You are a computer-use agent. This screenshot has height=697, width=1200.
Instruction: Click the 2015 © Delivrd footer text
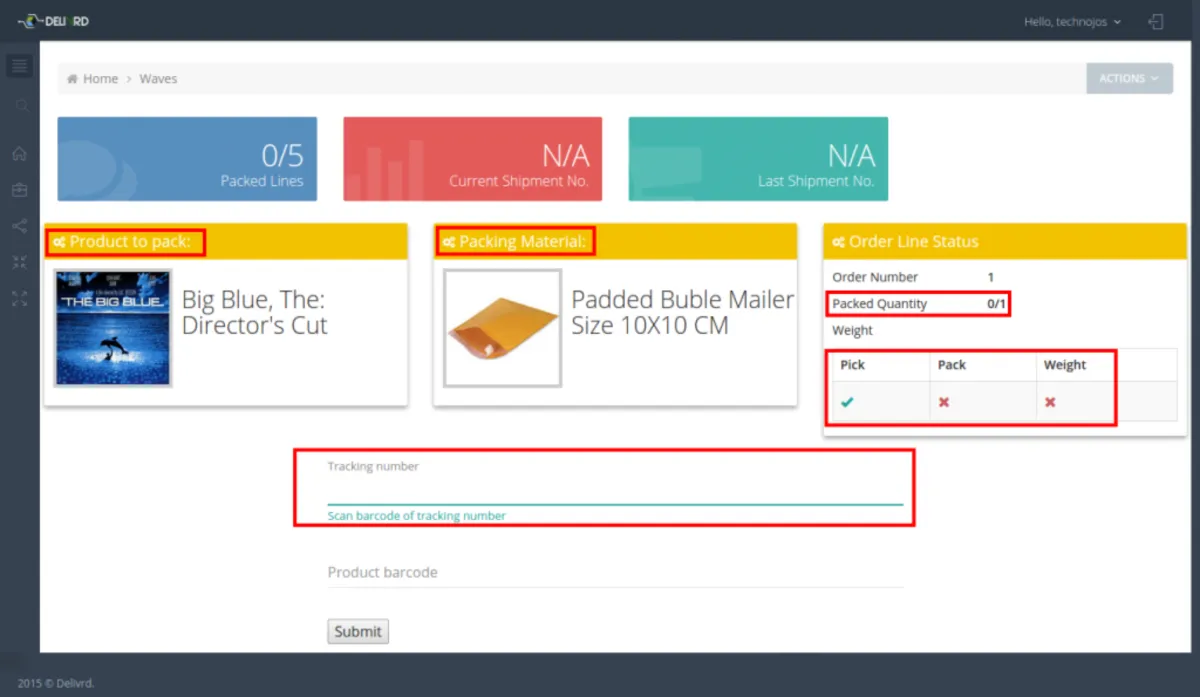pos(56,684)
